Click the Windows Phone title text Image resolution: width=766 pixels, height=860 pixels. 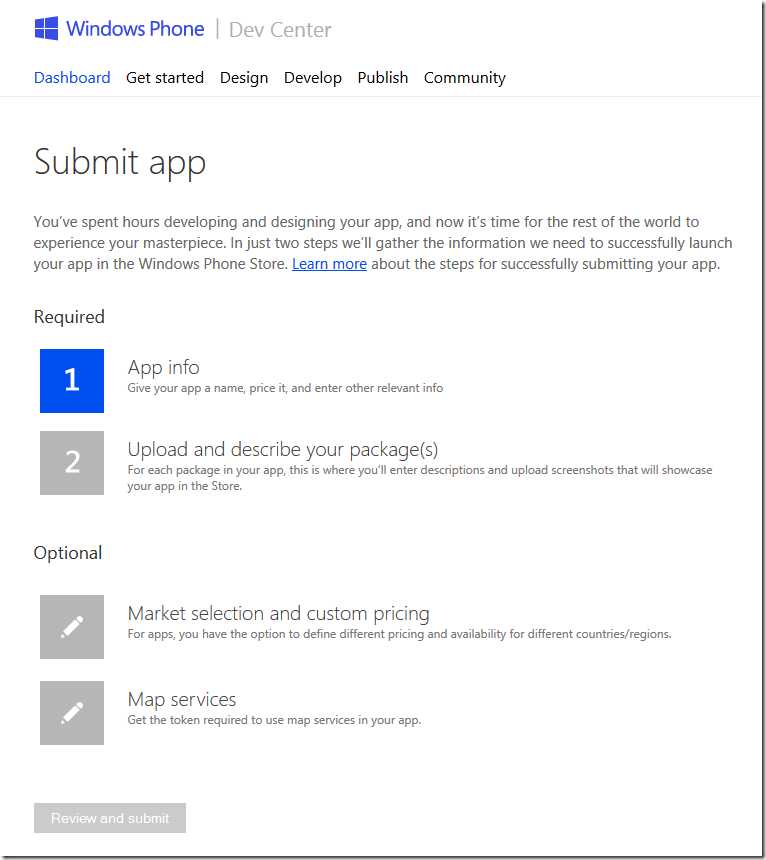pos(135,29)
